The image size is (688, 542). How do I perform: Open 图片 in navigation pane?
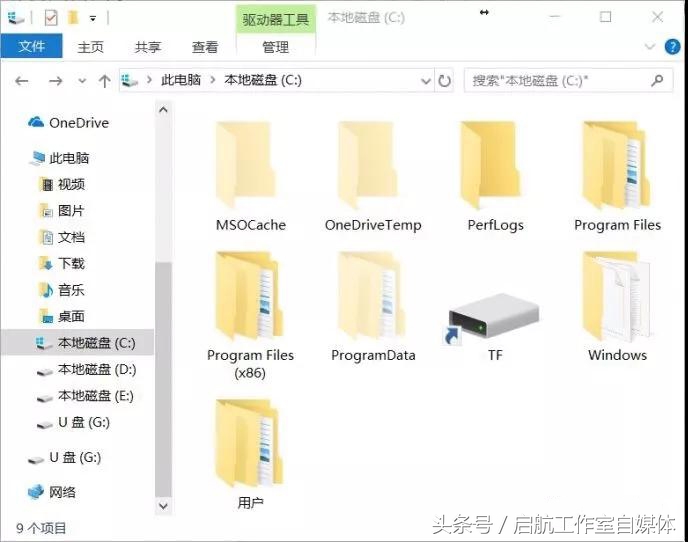[x=62, y=211]
